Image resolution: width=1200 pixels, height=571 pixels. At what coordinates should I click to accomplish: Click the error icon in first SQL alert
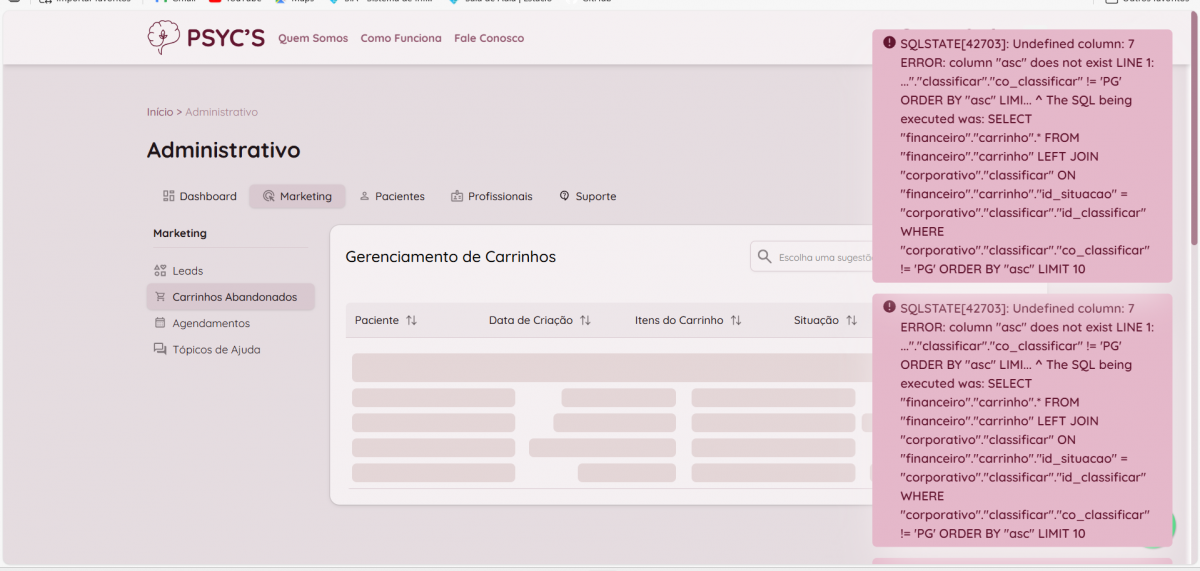coord(889,43)
